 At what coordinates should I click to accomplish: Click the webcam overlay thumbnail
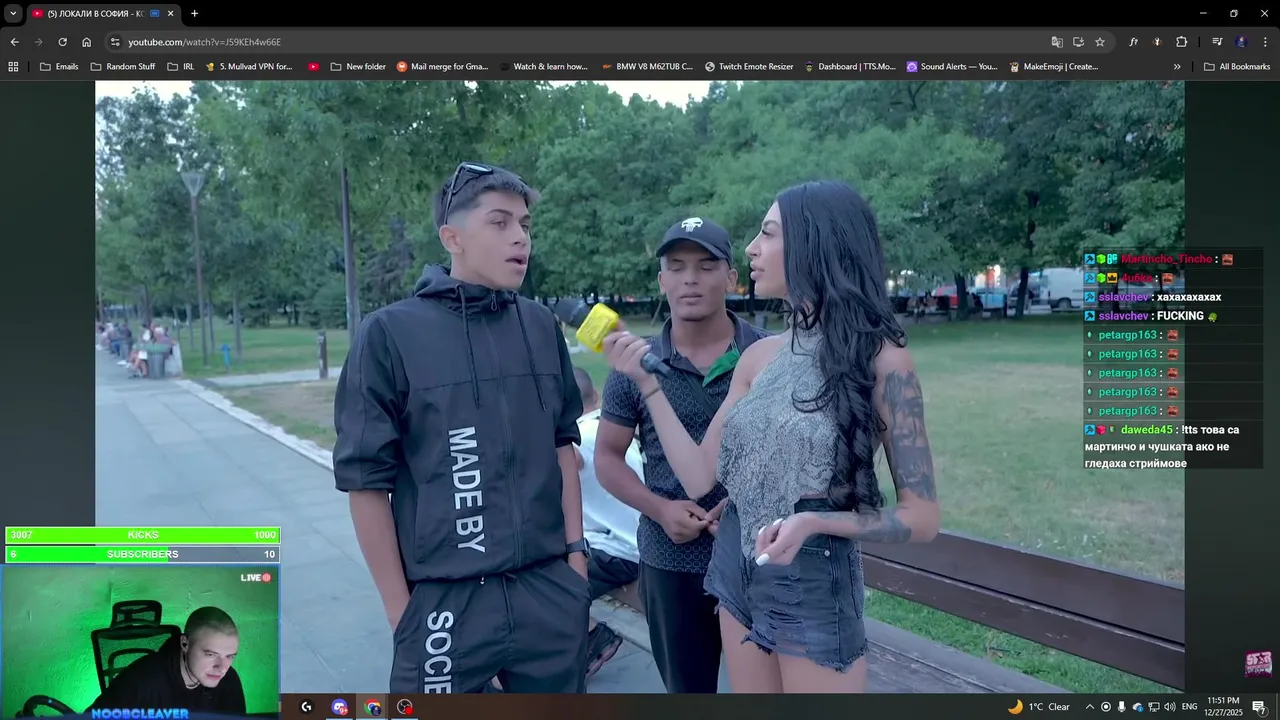140,641
